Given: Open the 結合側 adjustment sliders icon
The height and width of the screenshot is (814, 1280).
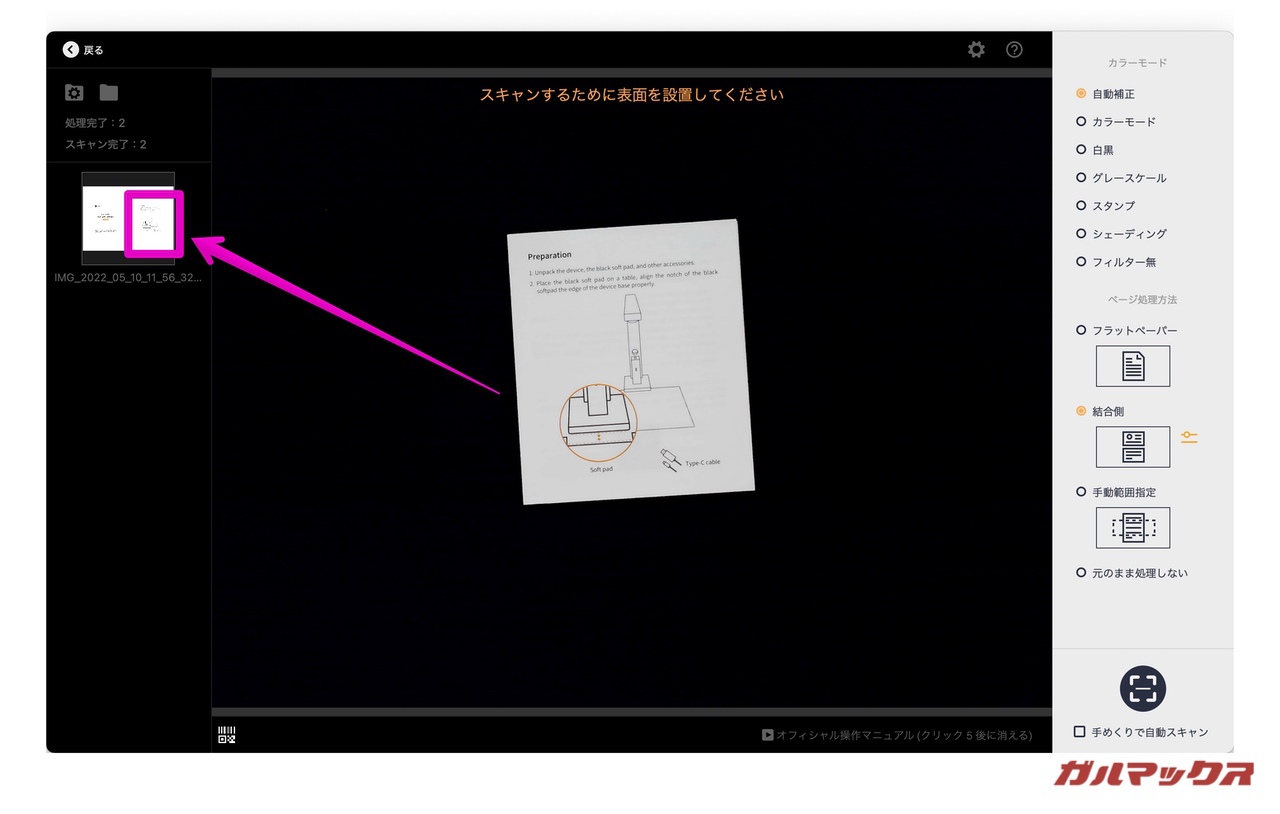Looking at the screenshot, I should click(x=1188, y=438).
